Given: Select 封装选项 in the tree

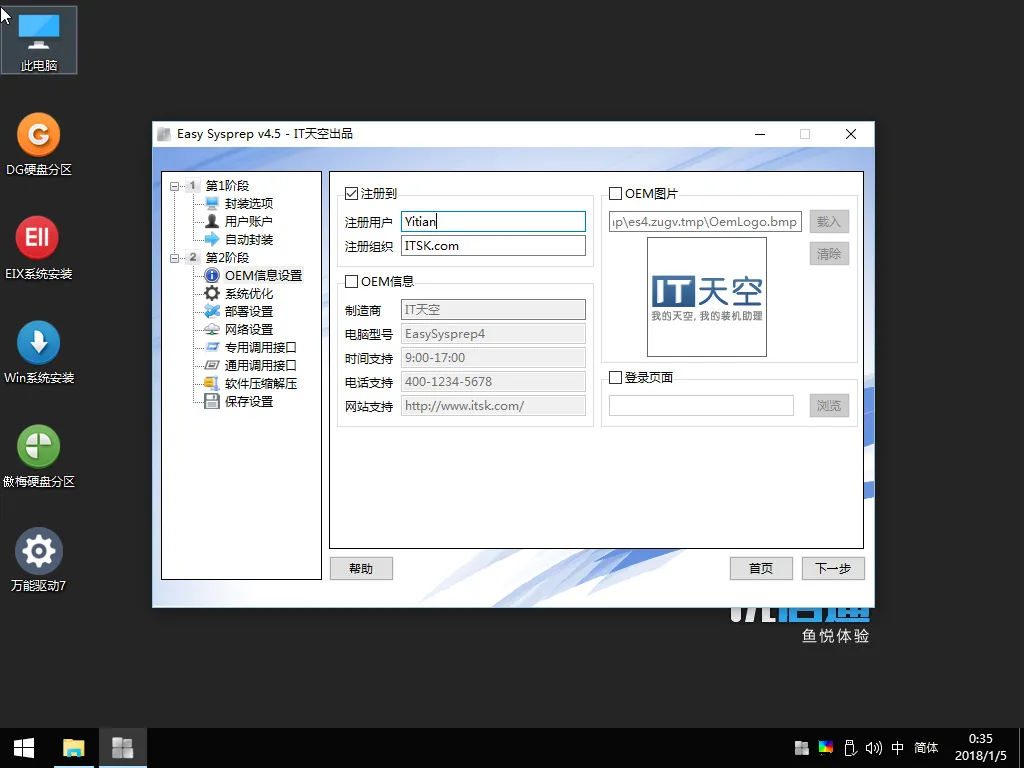Looking at the screenshot, I should (249, 204).
